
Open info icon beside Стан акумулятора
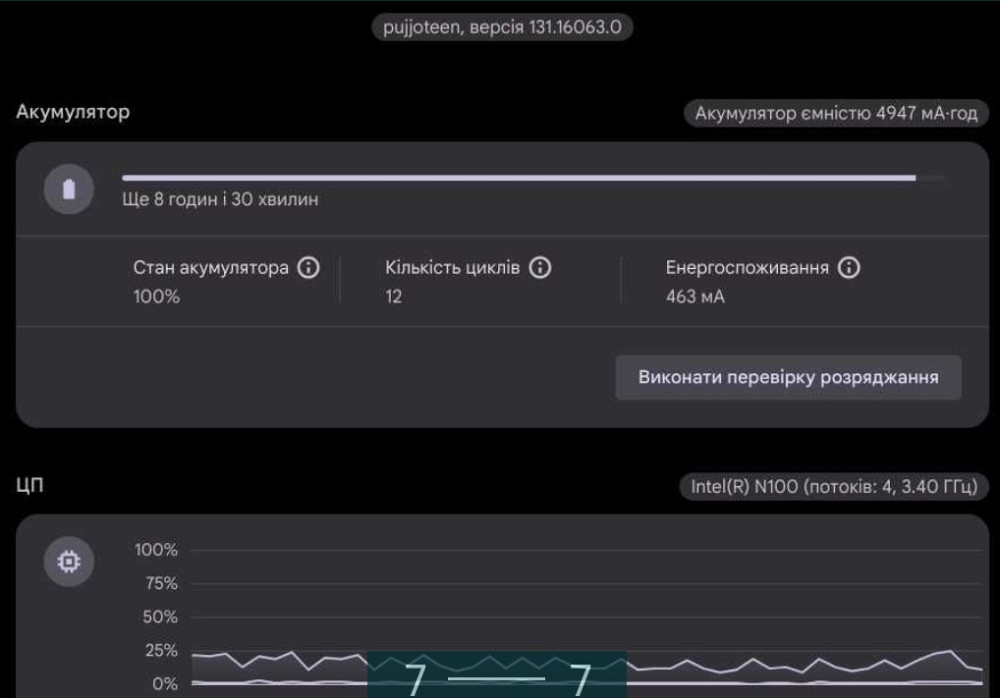tap(309, 268)
